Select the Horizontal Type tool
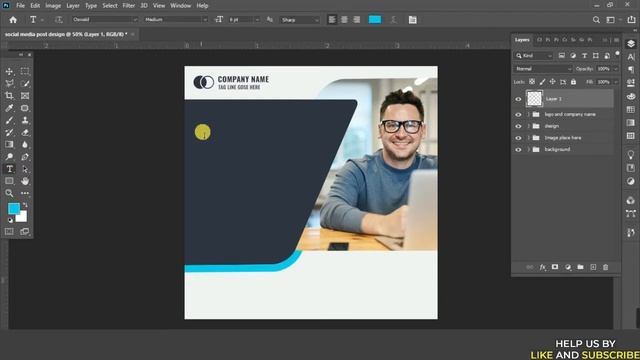This screenshot has width=640, height=360. pos(9,169)
